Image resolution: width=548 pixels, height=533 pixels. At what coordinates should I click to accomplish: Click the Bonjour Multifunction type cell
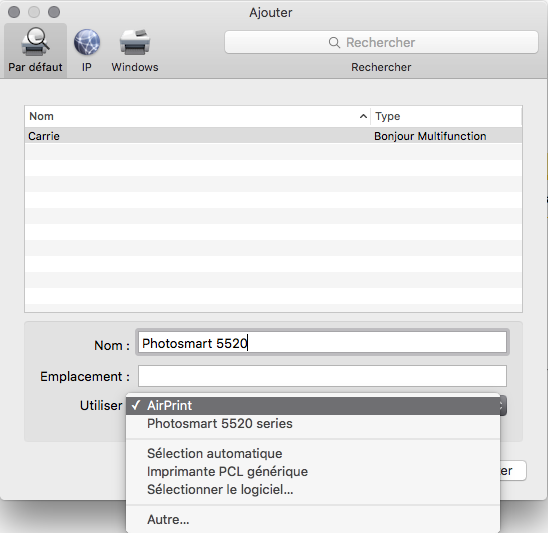(x=430, y=136)
